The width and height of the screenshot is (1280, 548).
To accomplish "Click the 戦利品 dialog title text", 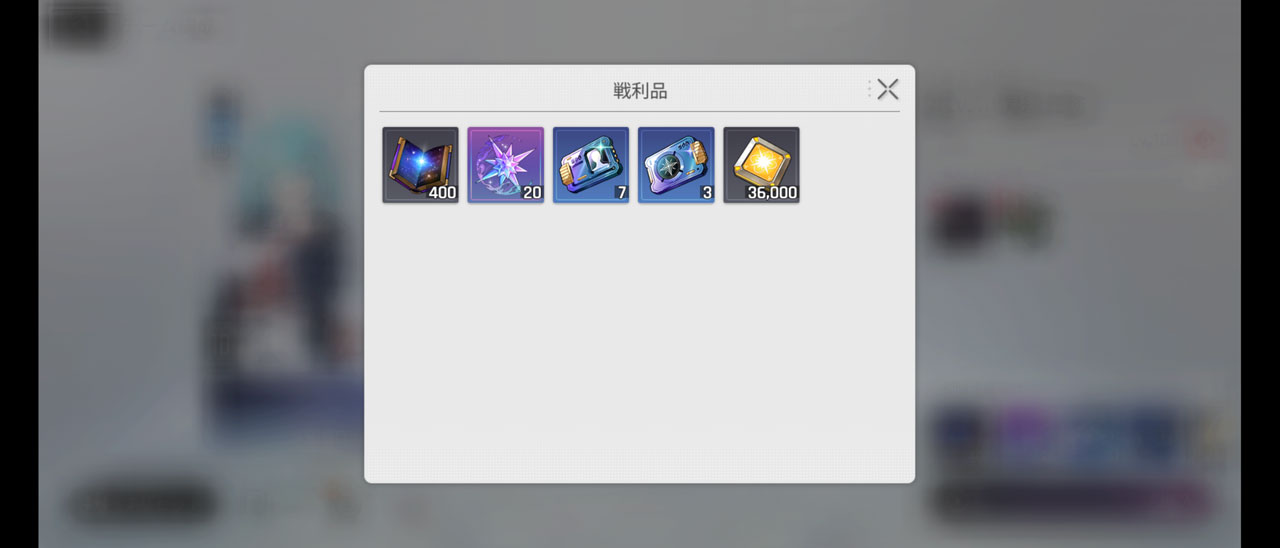I will (x=640, y=91).
